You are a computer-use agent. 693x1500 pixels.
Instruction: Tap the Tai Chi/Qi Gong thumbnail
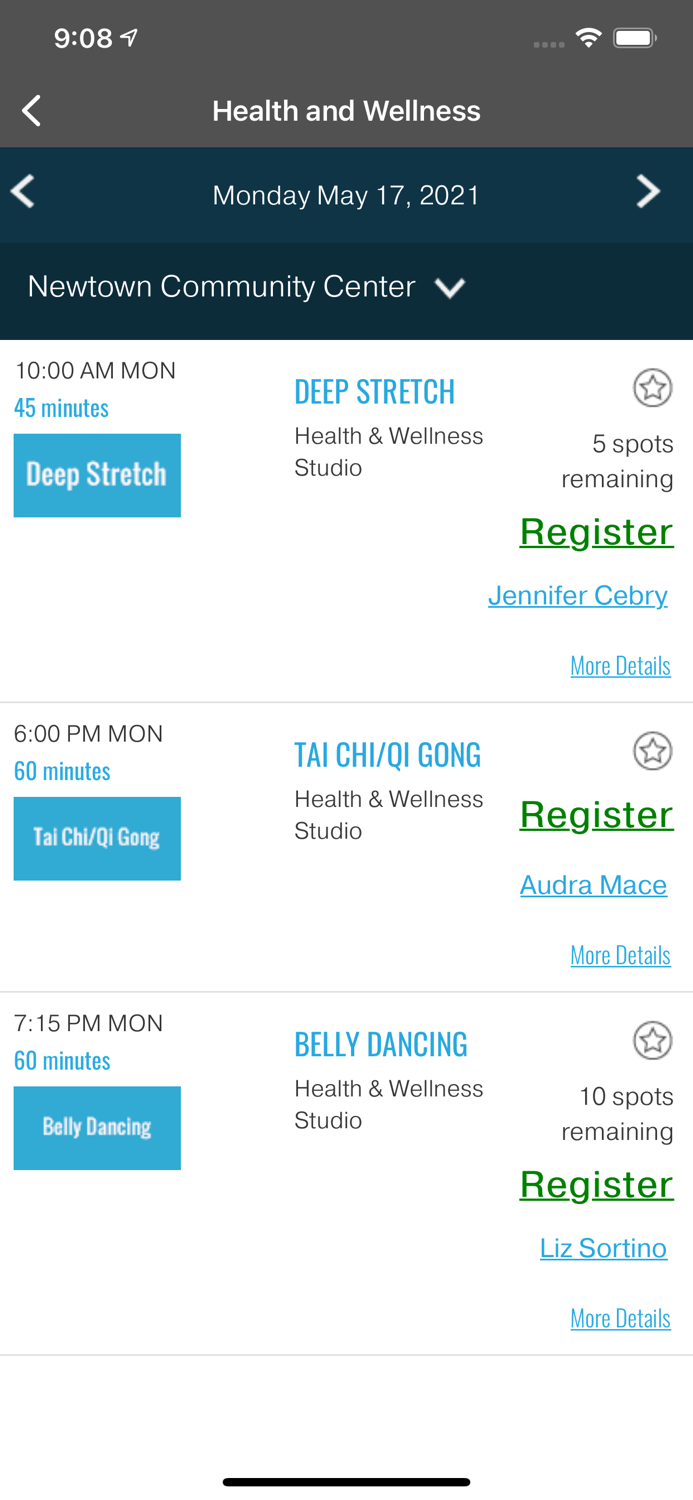97,838
